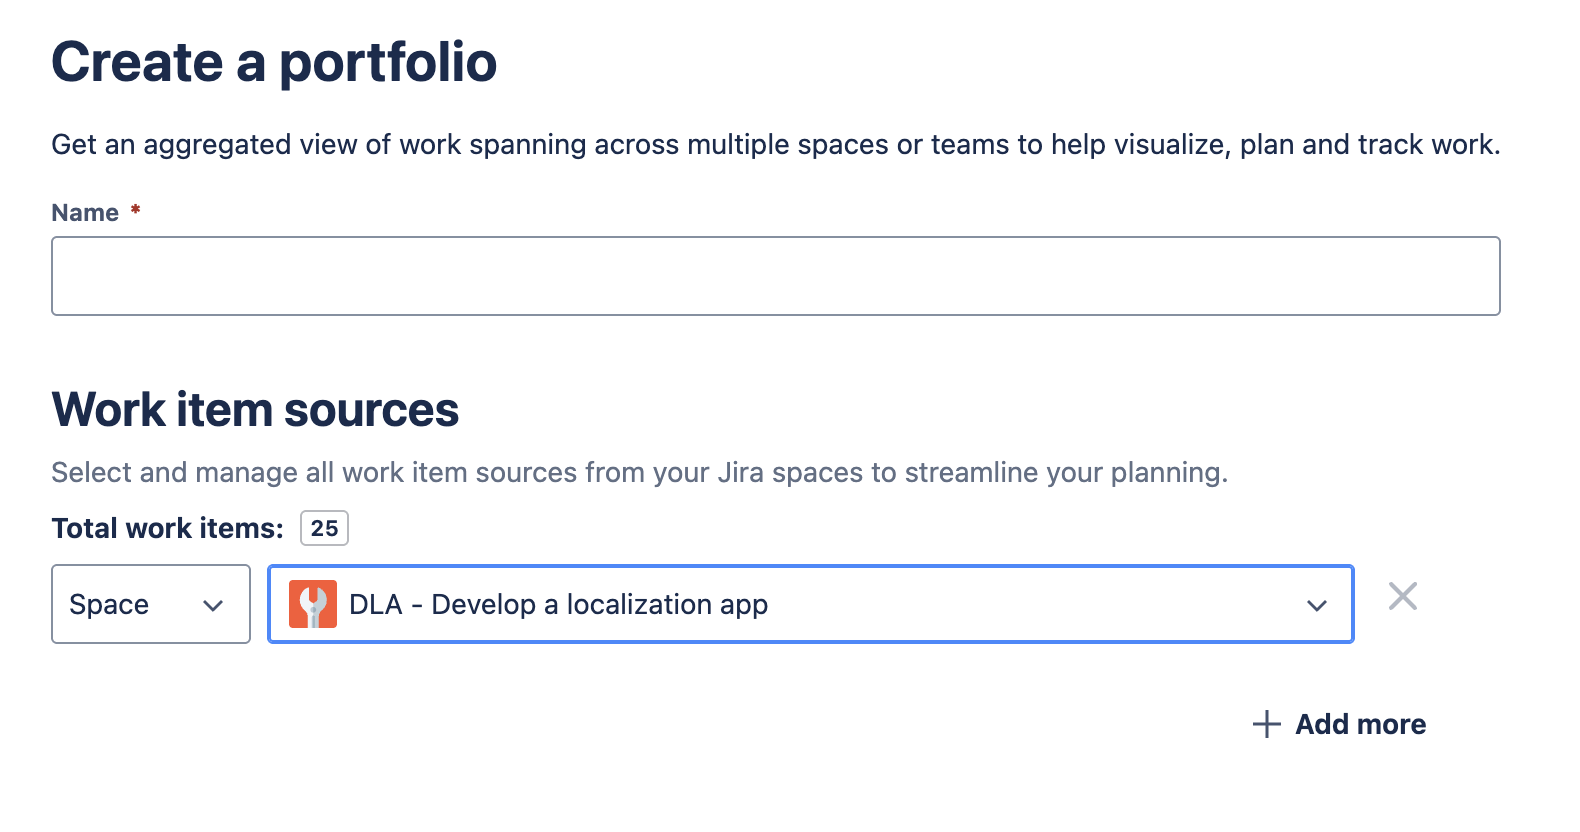
Task: Click the Add more text button
Action: coord(1360,724)
